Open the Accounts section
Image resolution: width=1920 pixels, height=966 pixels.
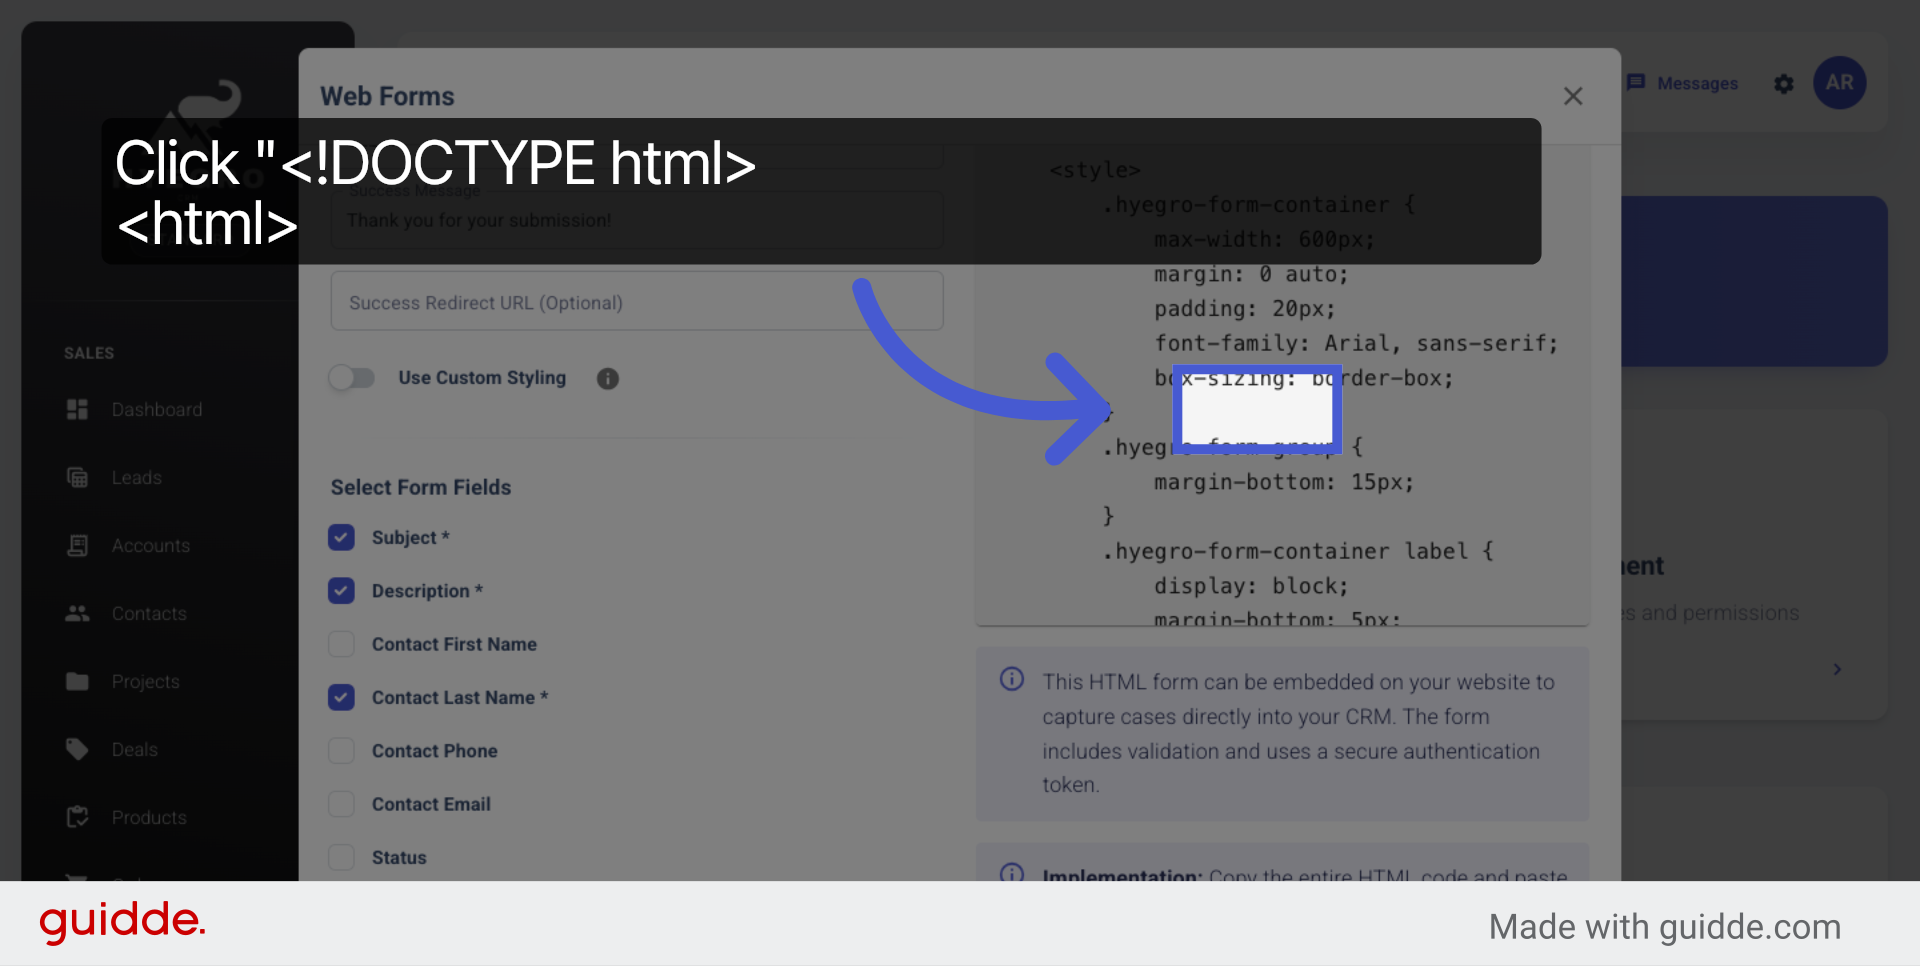77,545
